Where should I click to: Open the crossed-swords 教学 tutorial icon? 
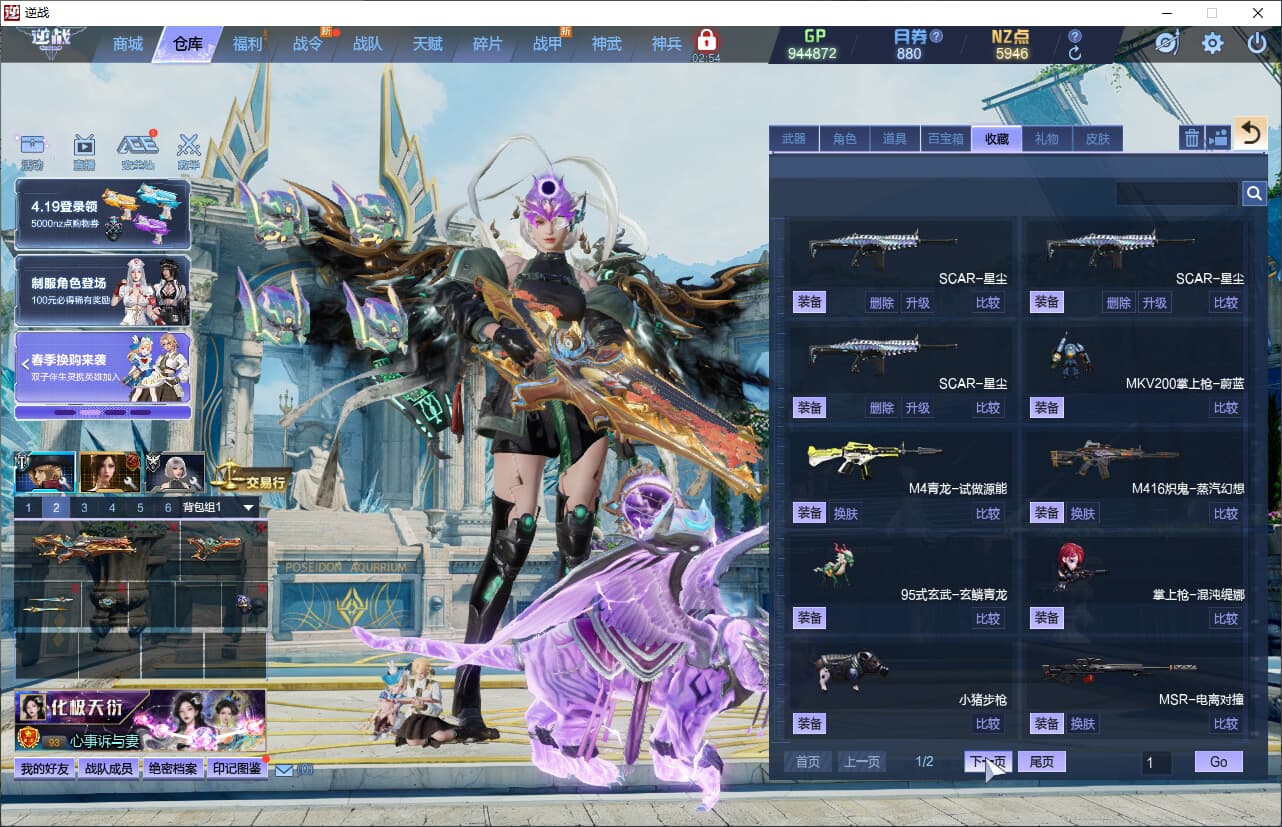click(x=189, y=151)
